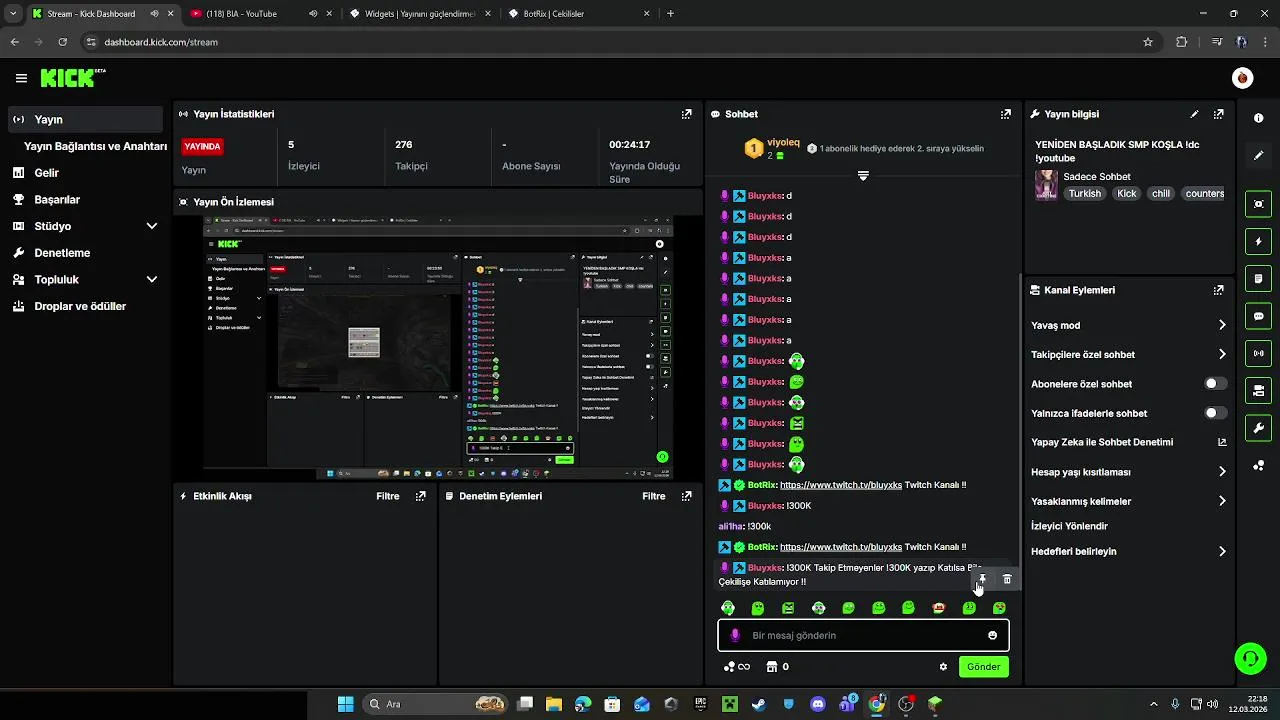The image size is (1280, 720).
Task: Delete the hovered Bluyxks chat message
Action: (1007, 578)
